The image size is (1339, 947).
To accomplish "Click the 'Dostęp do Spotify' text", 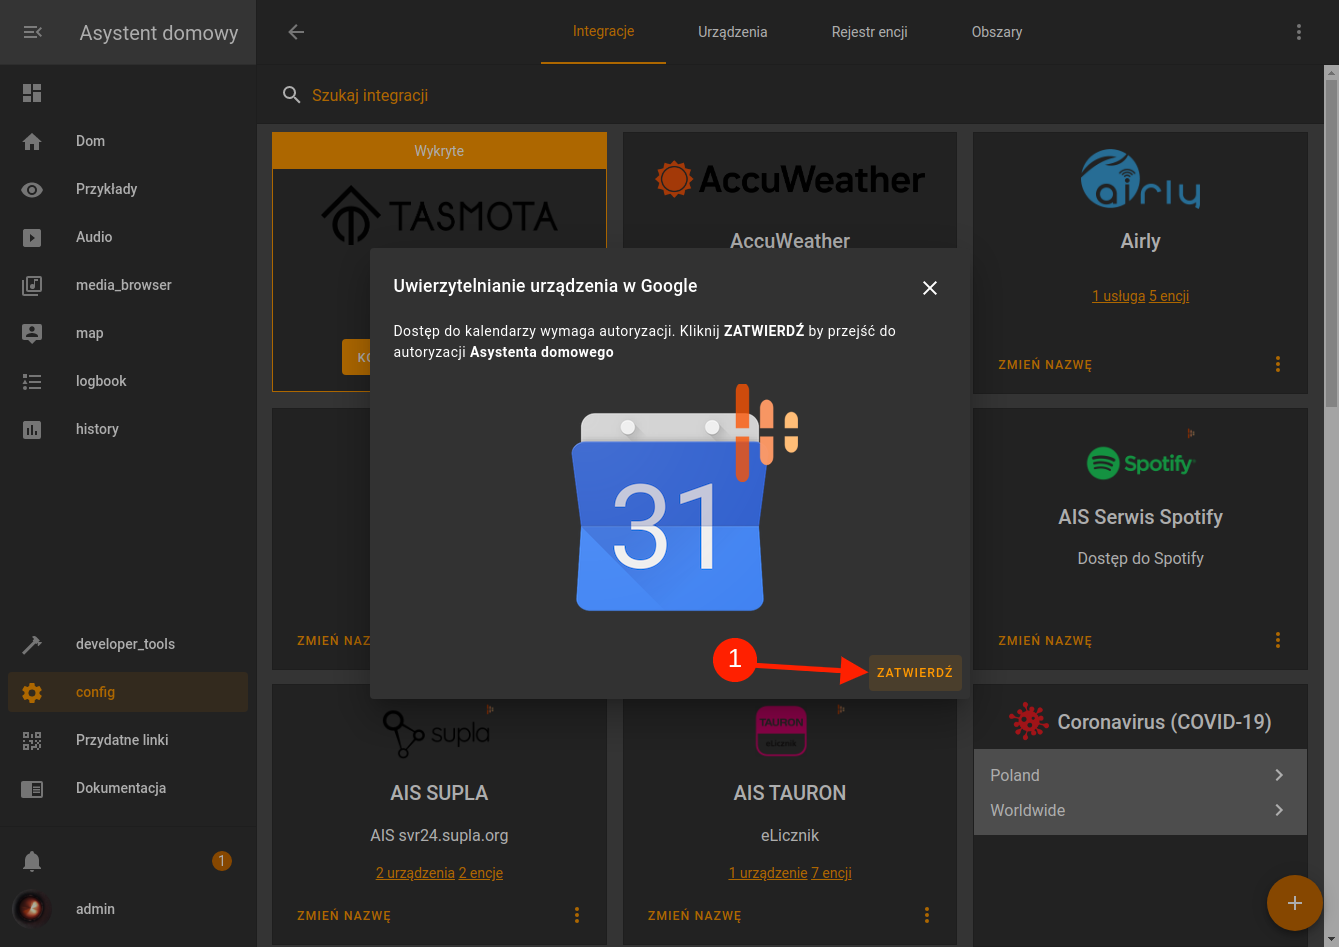I will (1140, 558).
